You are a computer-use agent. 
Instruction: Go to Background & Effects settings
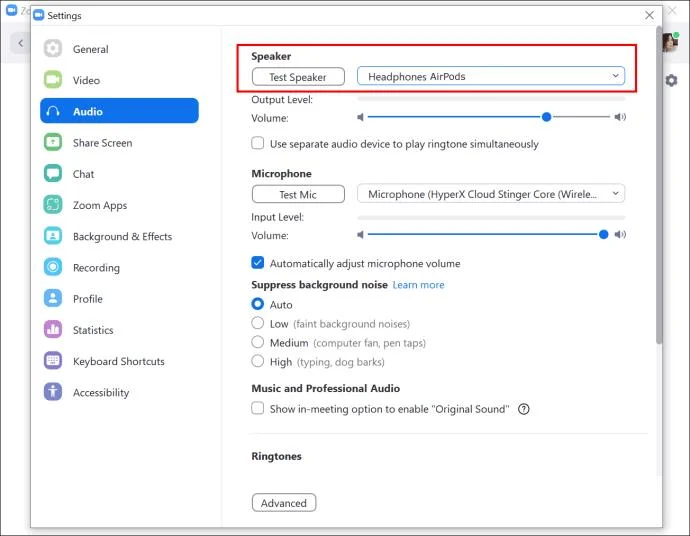click(x=119, y=236)
